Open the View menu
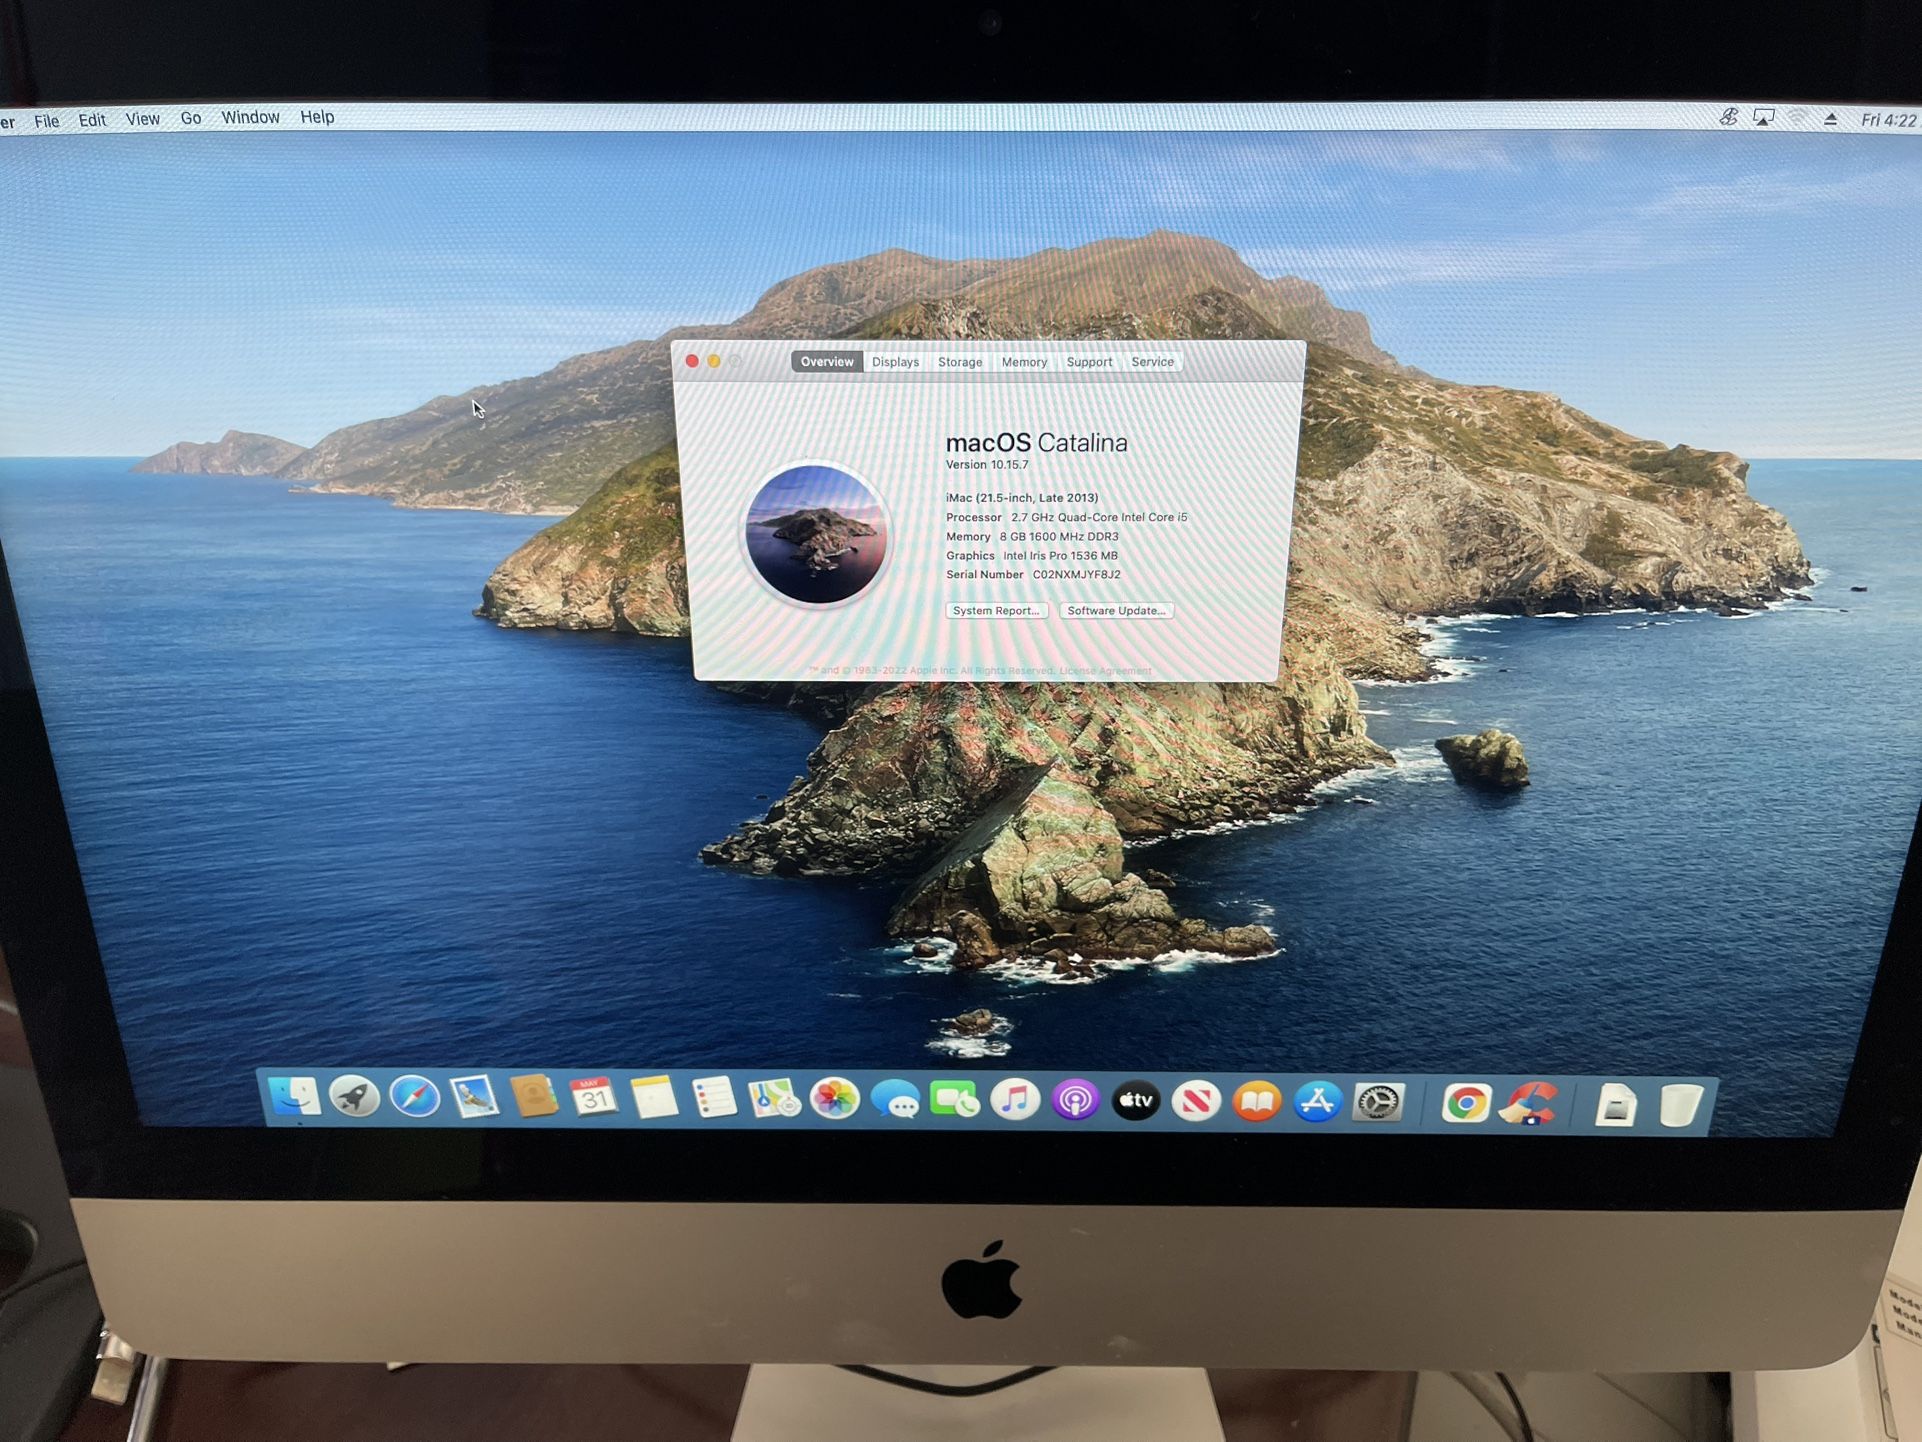 [x=142, y=118]
